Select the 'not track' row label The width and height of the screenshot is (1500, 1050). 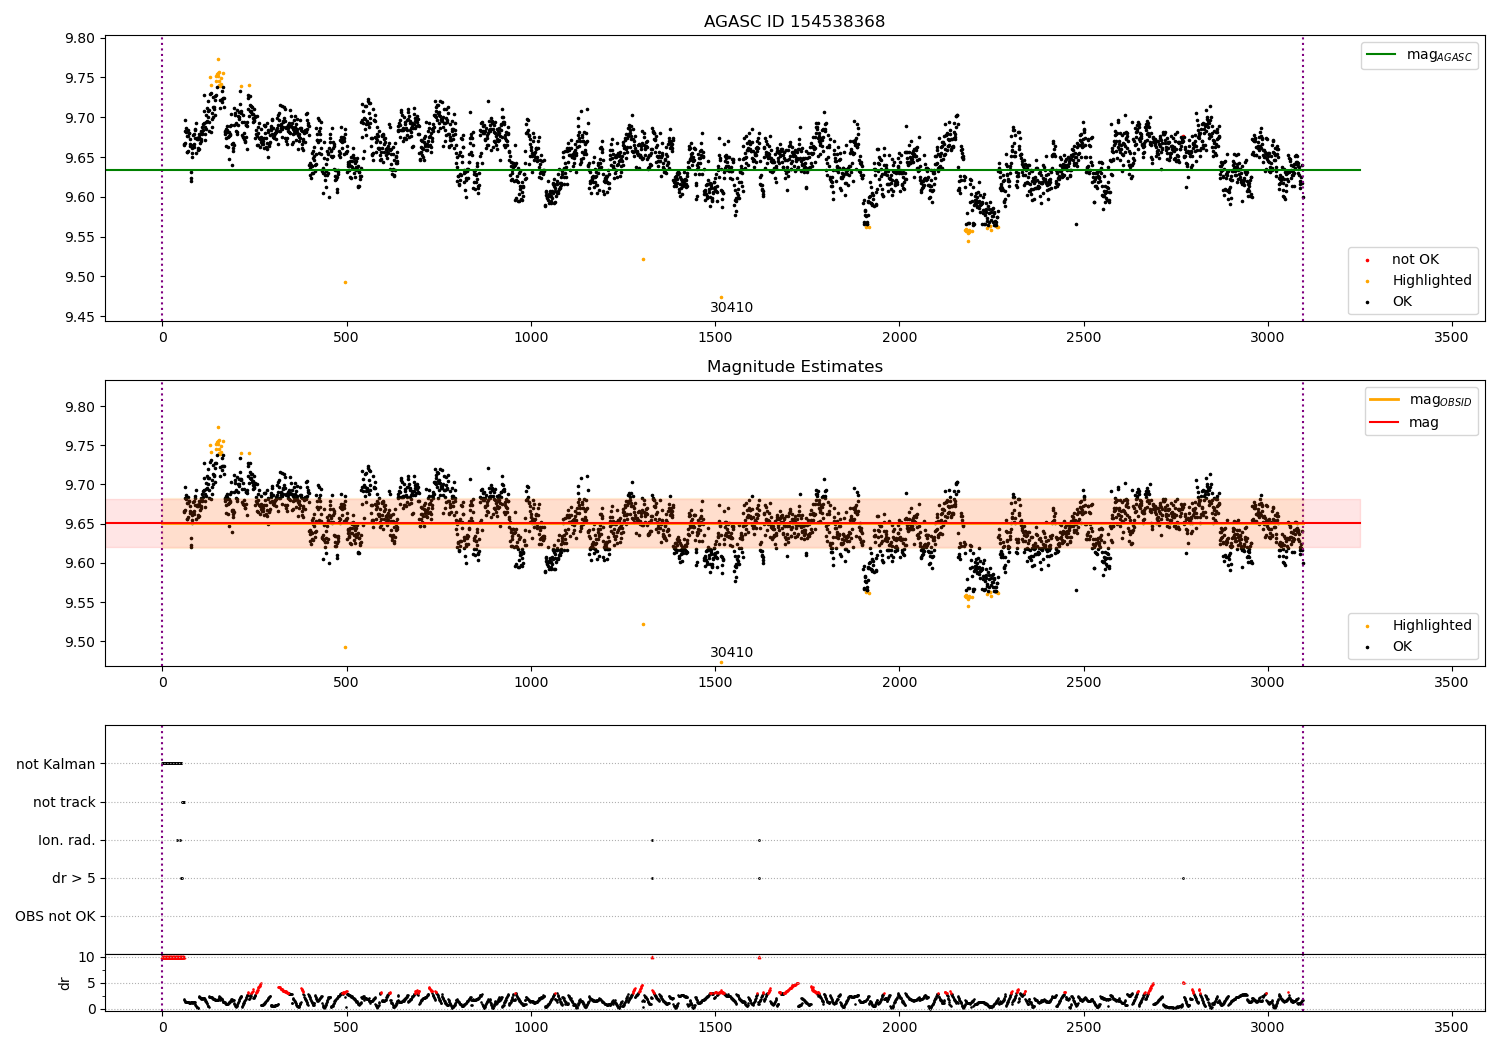[64, 802]
